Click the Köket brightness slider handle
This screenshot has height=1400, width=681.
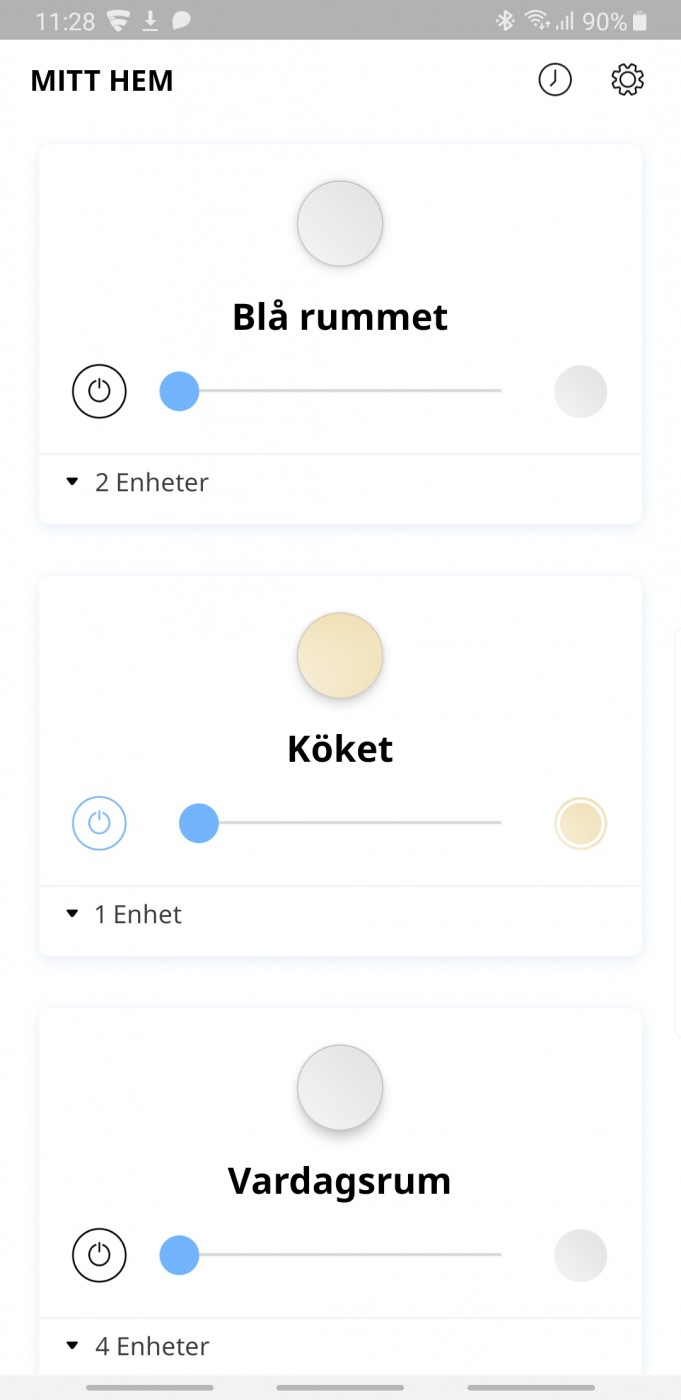pyautogui.click(x=199, y=824)
